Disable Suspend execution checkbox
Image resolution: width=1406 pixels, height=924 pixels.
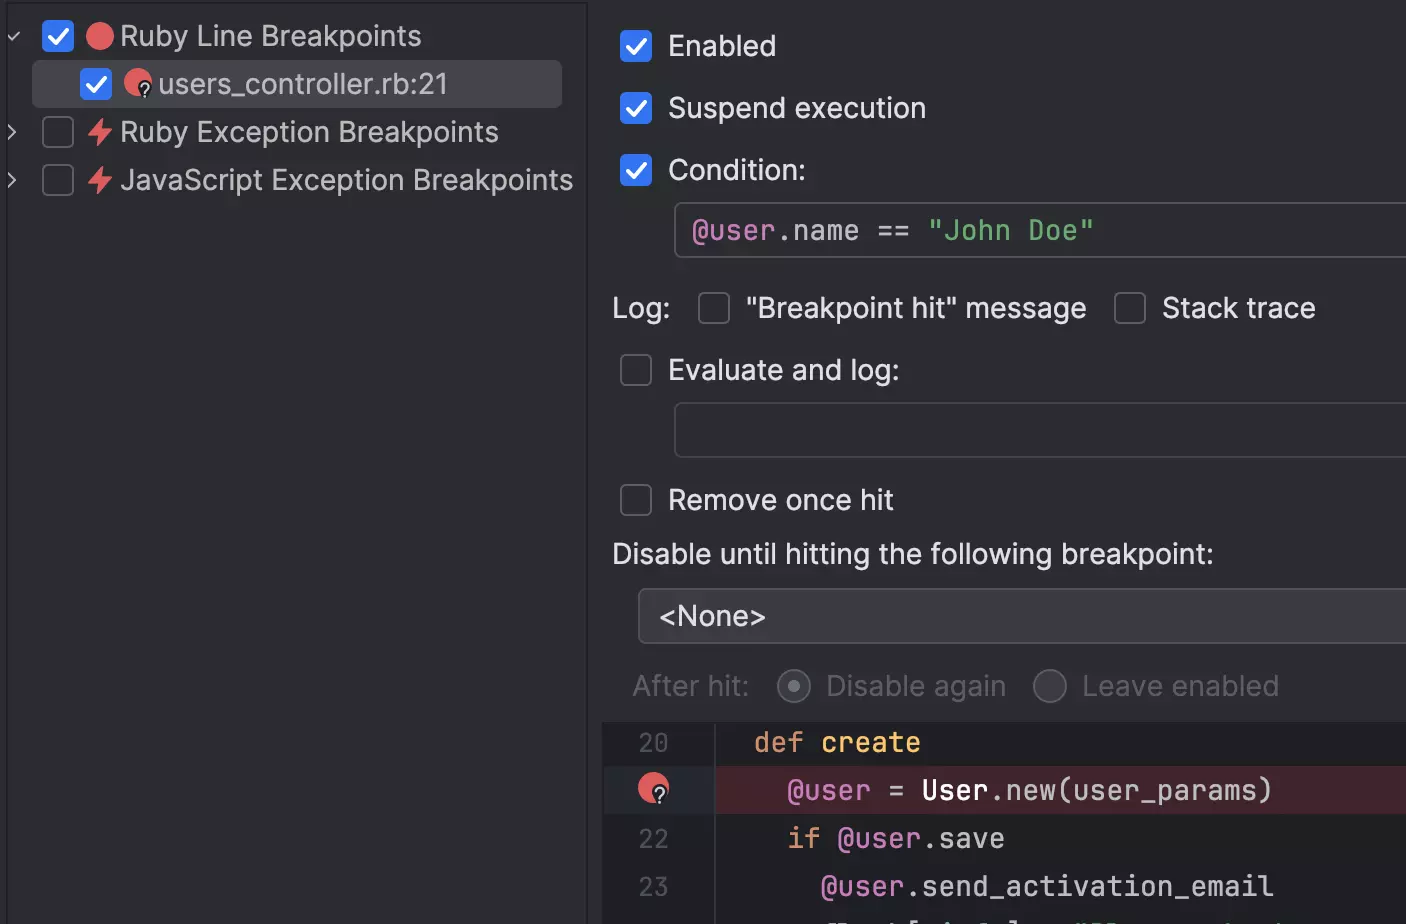click(636, 108)
